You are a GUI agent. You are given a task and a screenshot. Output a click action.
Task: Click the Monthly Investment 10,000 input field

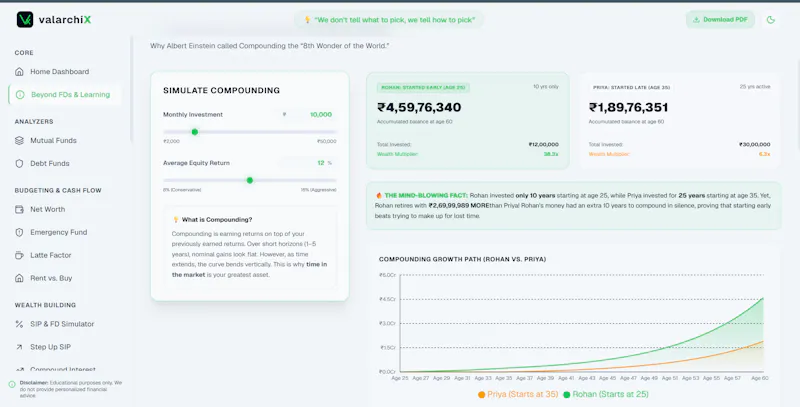309,115
